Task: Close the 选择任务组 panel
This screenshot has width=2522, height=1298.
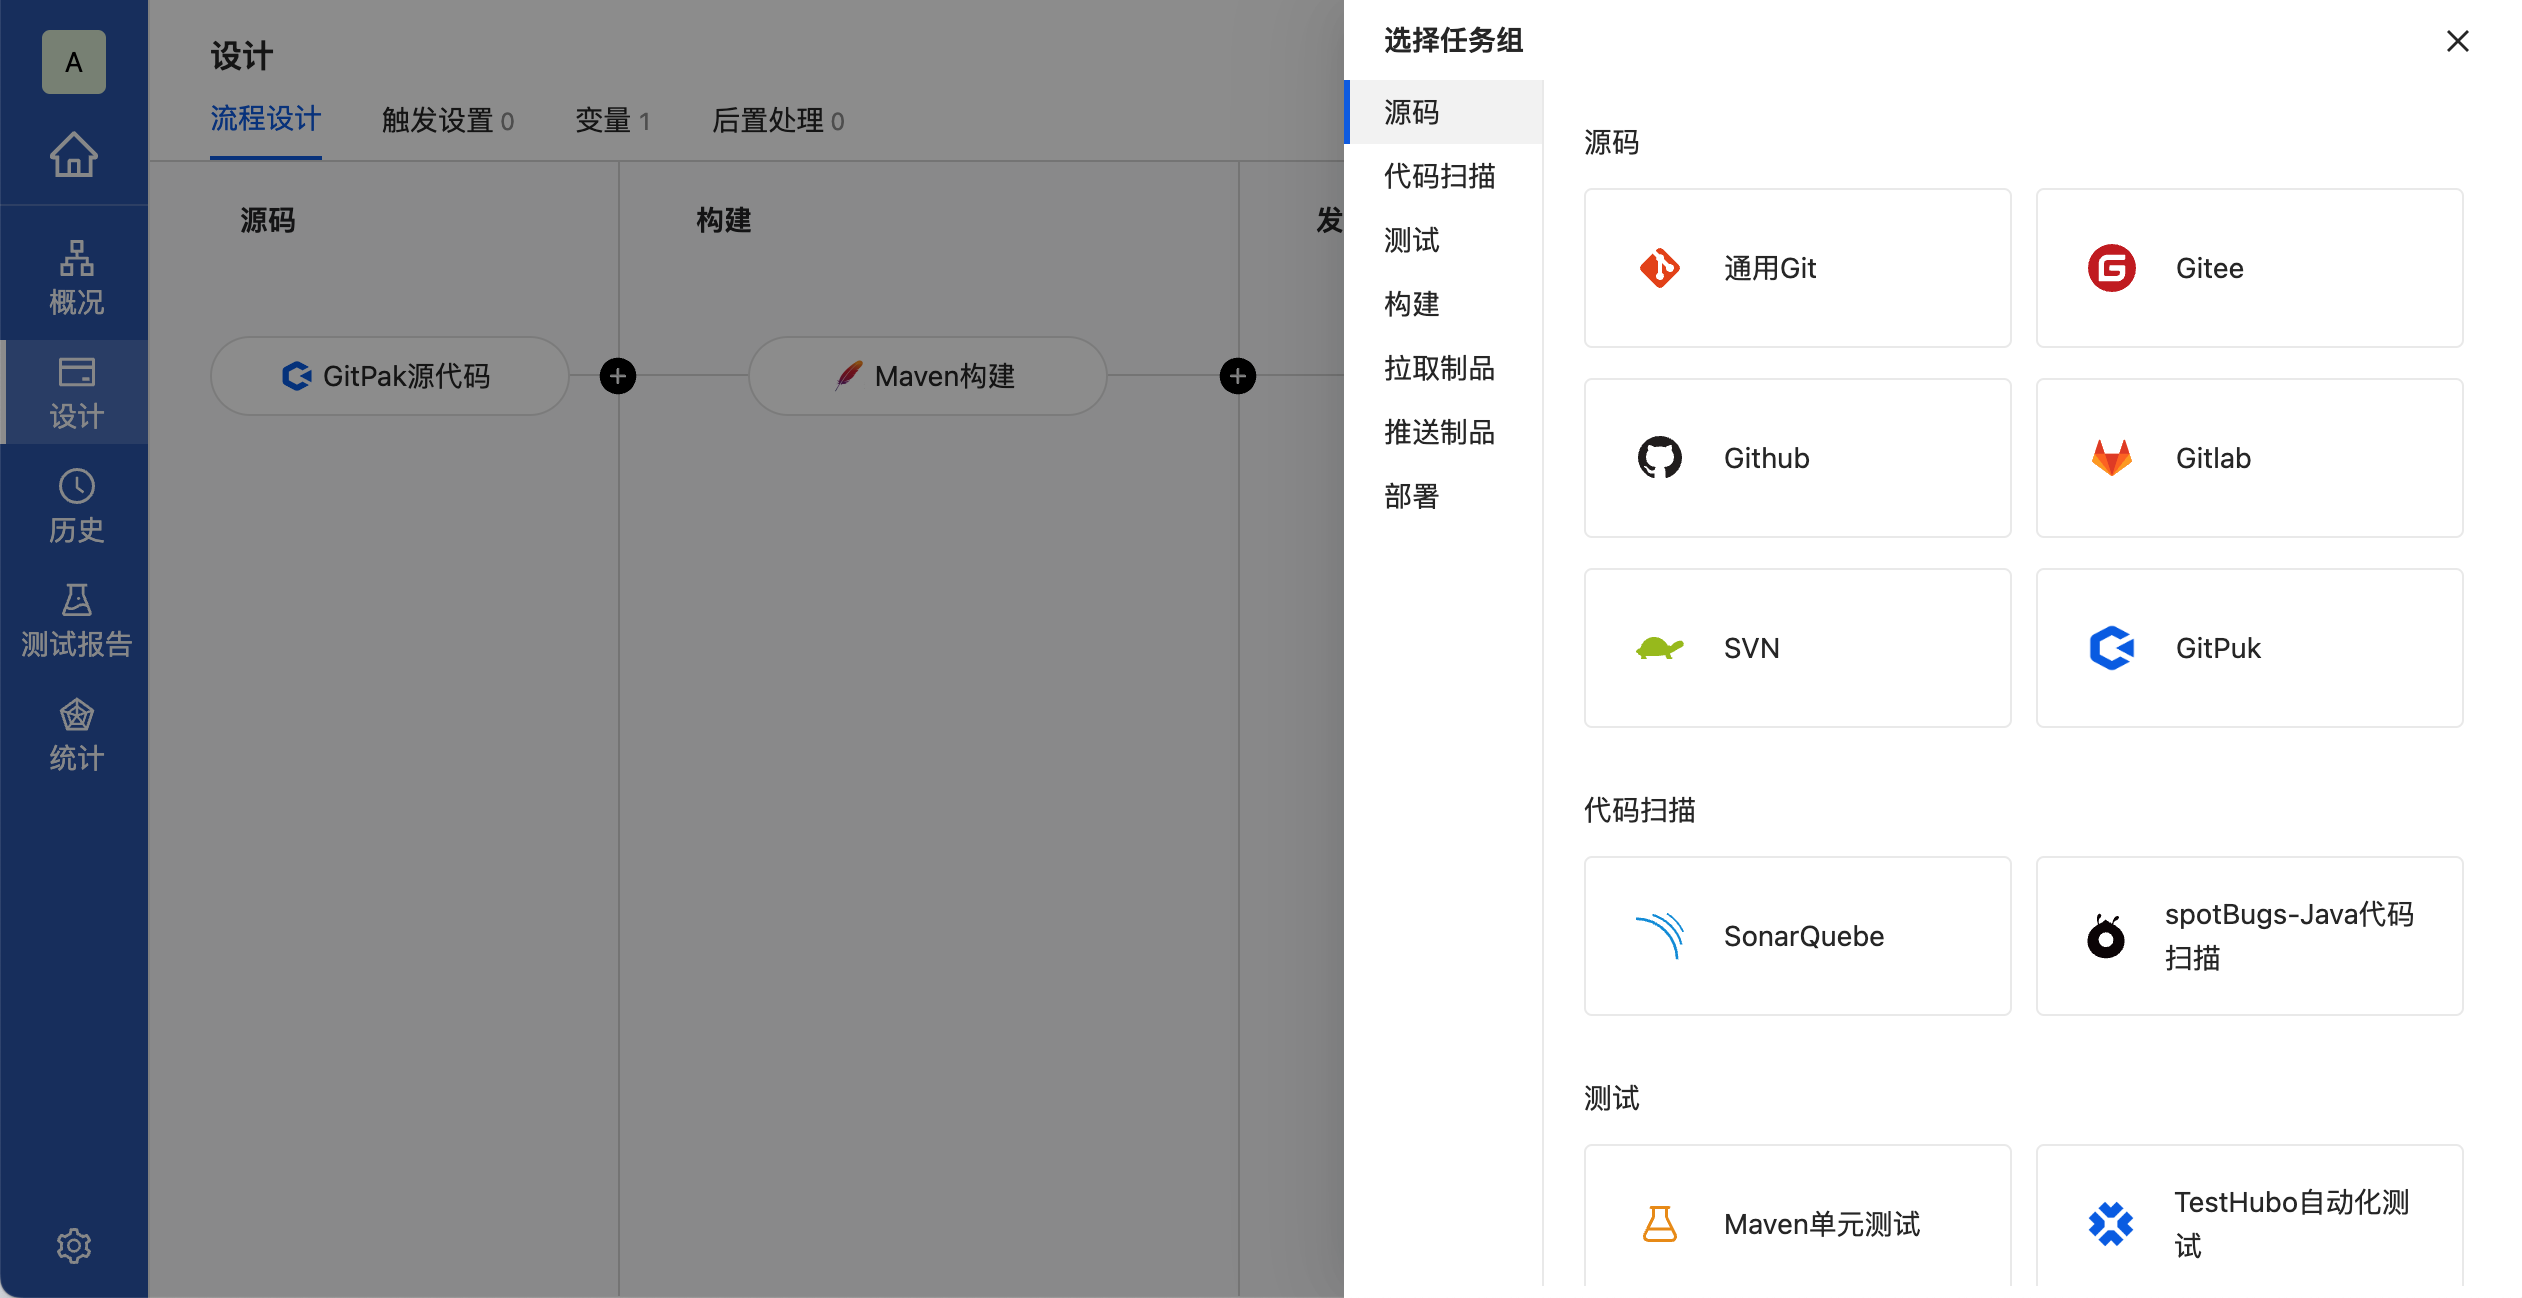Action: [2458, 41]
